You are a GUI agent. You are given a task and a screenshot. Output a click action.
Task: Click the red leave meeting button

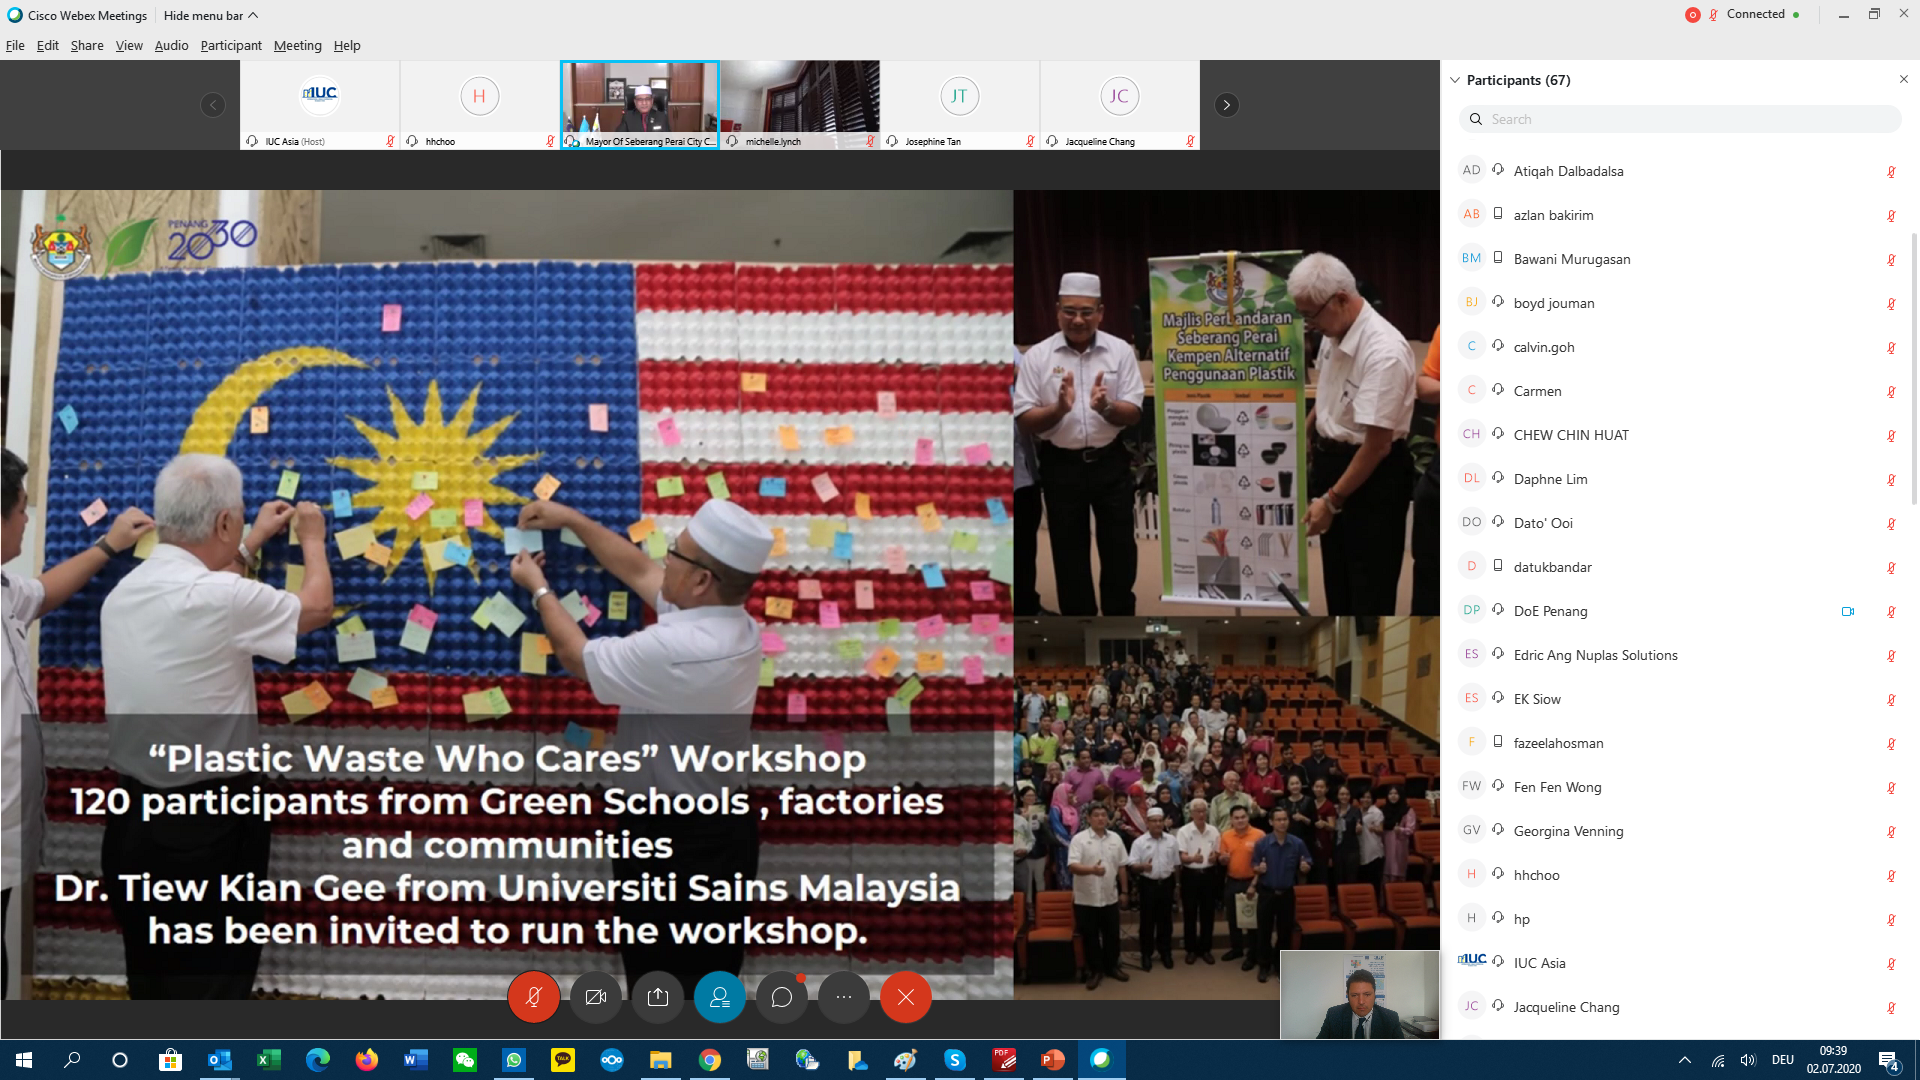click(906, 997)
